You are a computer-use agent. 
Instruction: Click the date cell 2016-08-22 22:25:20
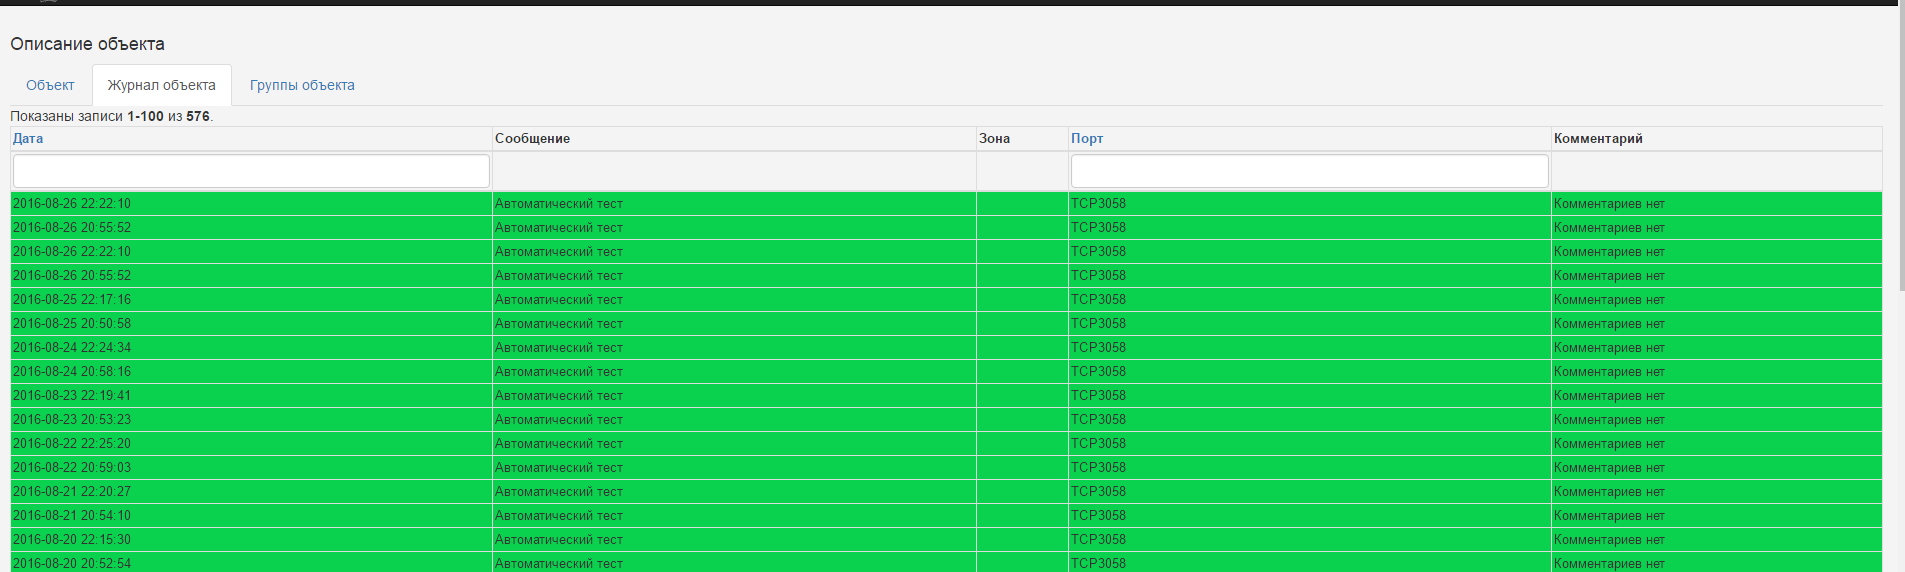coord(72,443)
